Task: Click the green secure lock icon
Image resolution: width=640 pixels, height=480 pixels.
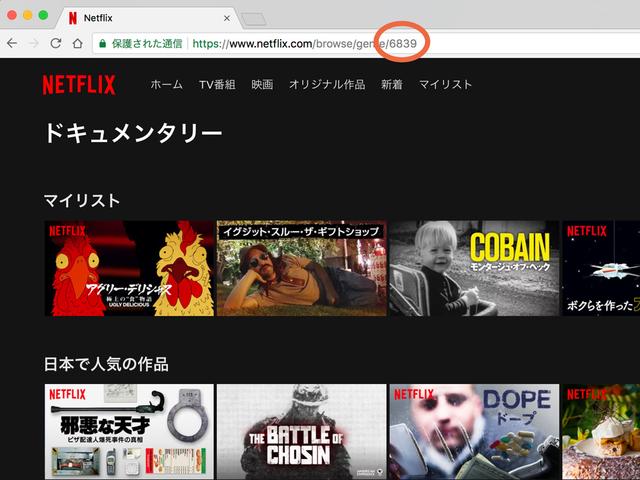Action: (102, 43)
